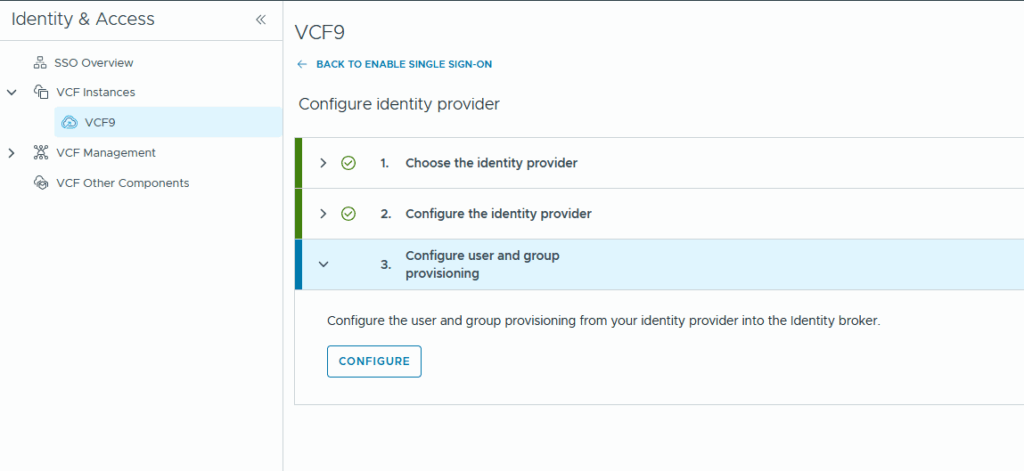This screenshot has width=1024, height=471.
Task: Collapse the Identity & Access sidebar panel
Action: coord(260,20)
